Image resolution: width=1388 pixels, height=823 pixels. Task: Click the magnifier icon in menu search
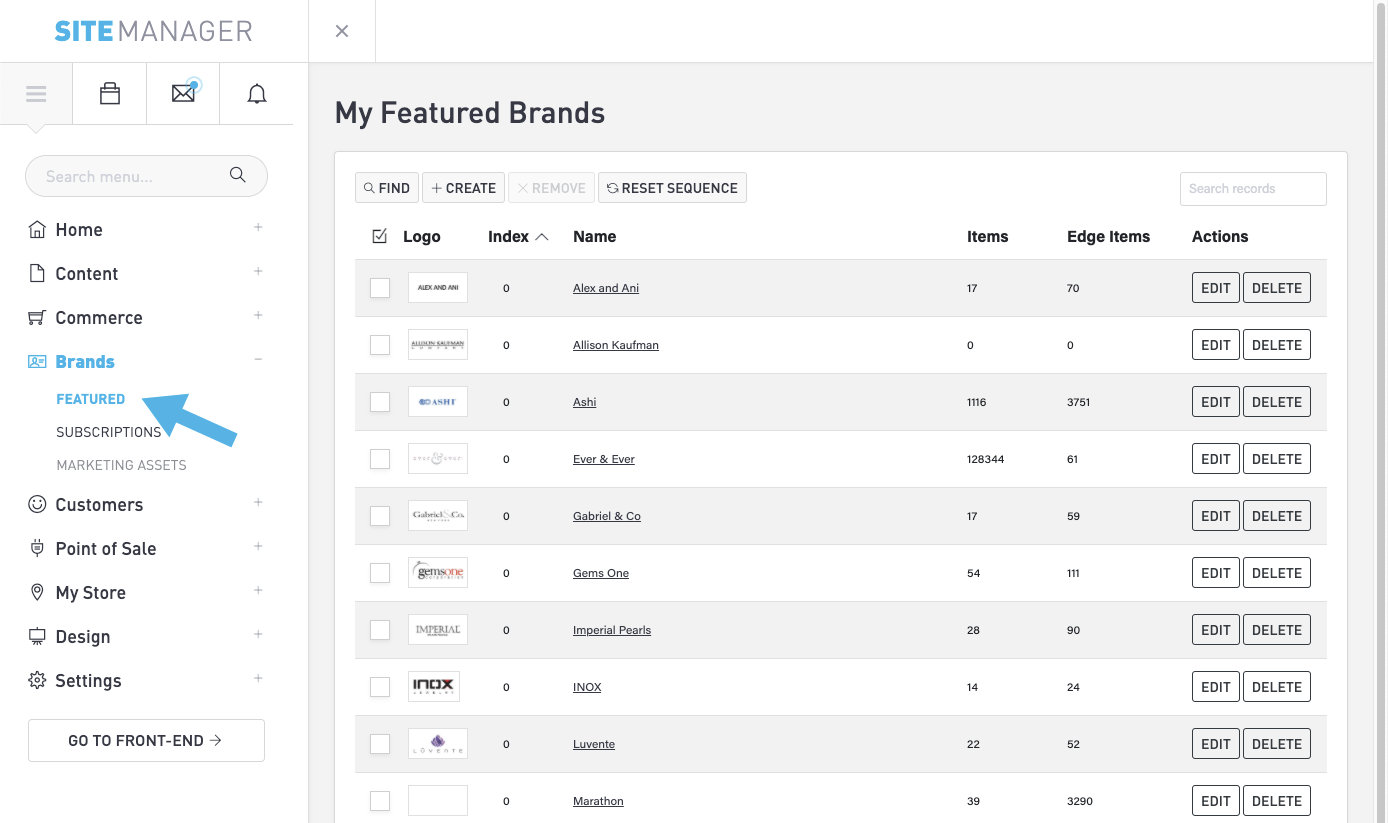pyautogui.click(x=238, y=176)
